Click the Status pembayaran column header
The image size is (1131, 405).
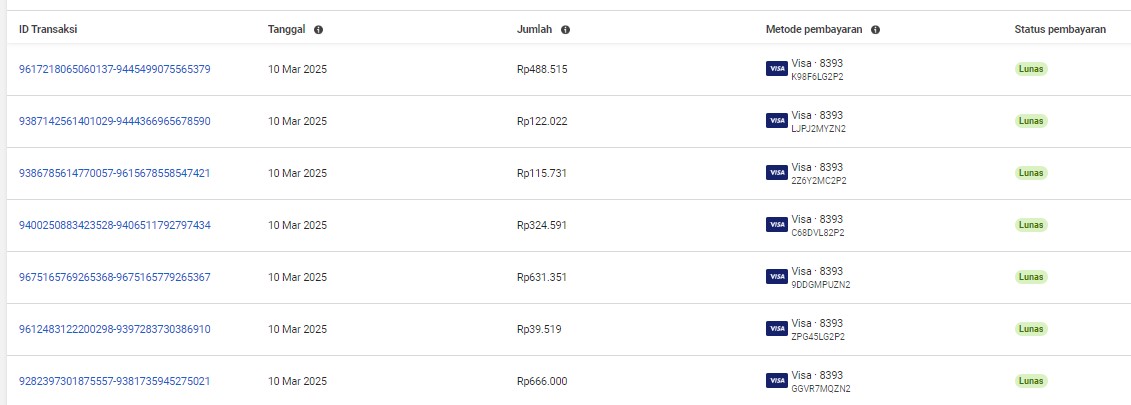click(1059, 30)
